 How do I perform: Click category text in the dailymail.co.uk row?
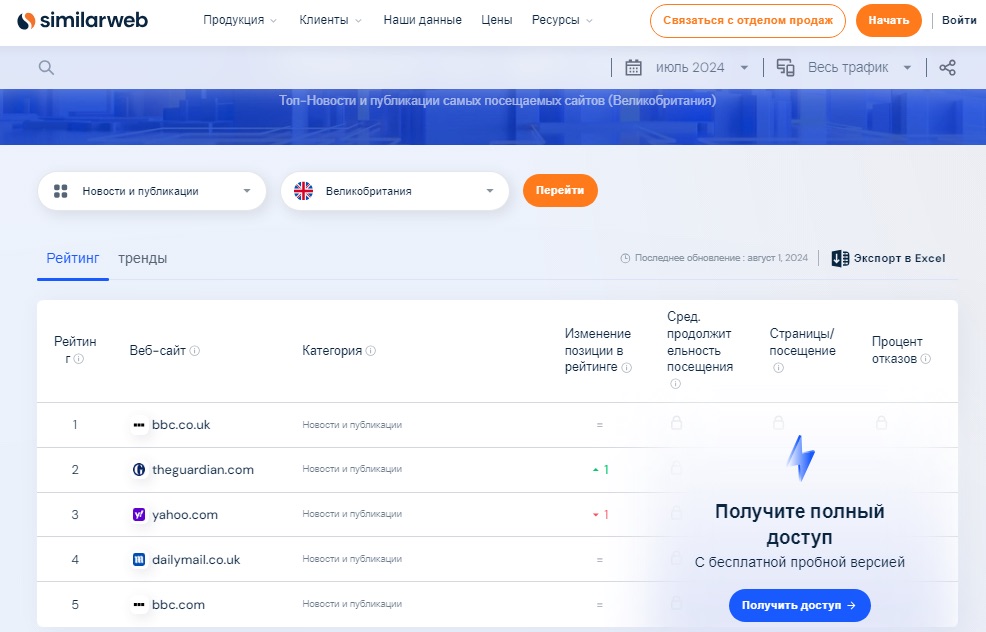click(352, 559)
